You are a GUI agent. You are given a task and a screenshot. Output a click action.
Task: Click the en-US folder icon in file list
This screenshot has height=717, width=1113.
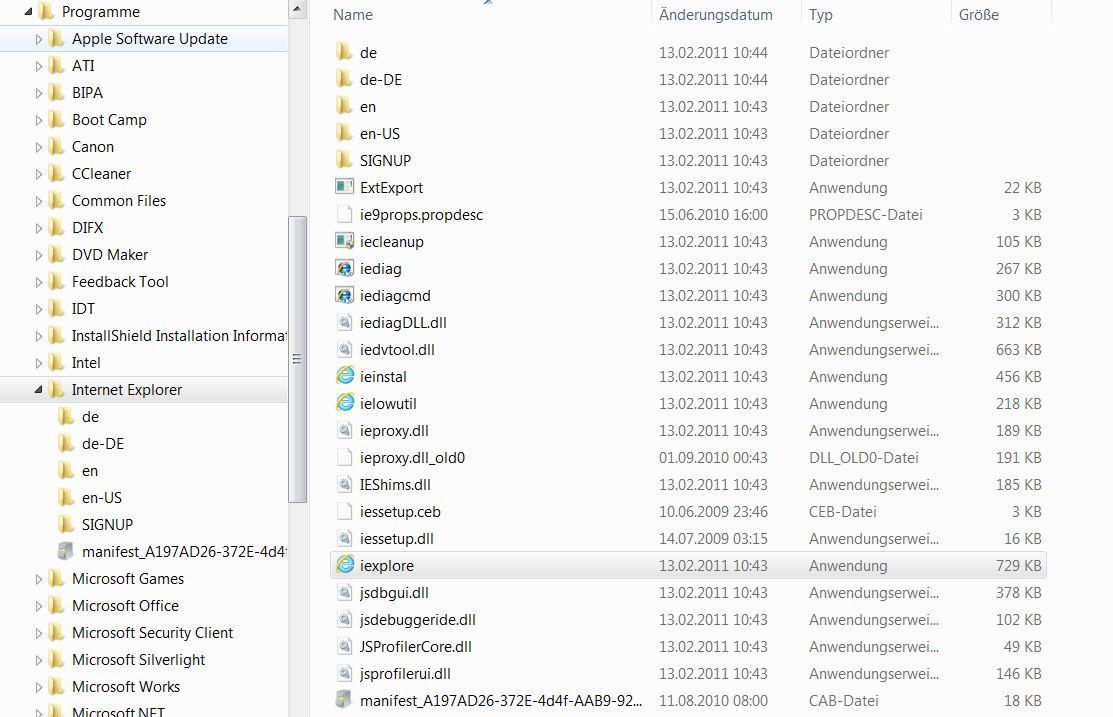pos(345,133)
